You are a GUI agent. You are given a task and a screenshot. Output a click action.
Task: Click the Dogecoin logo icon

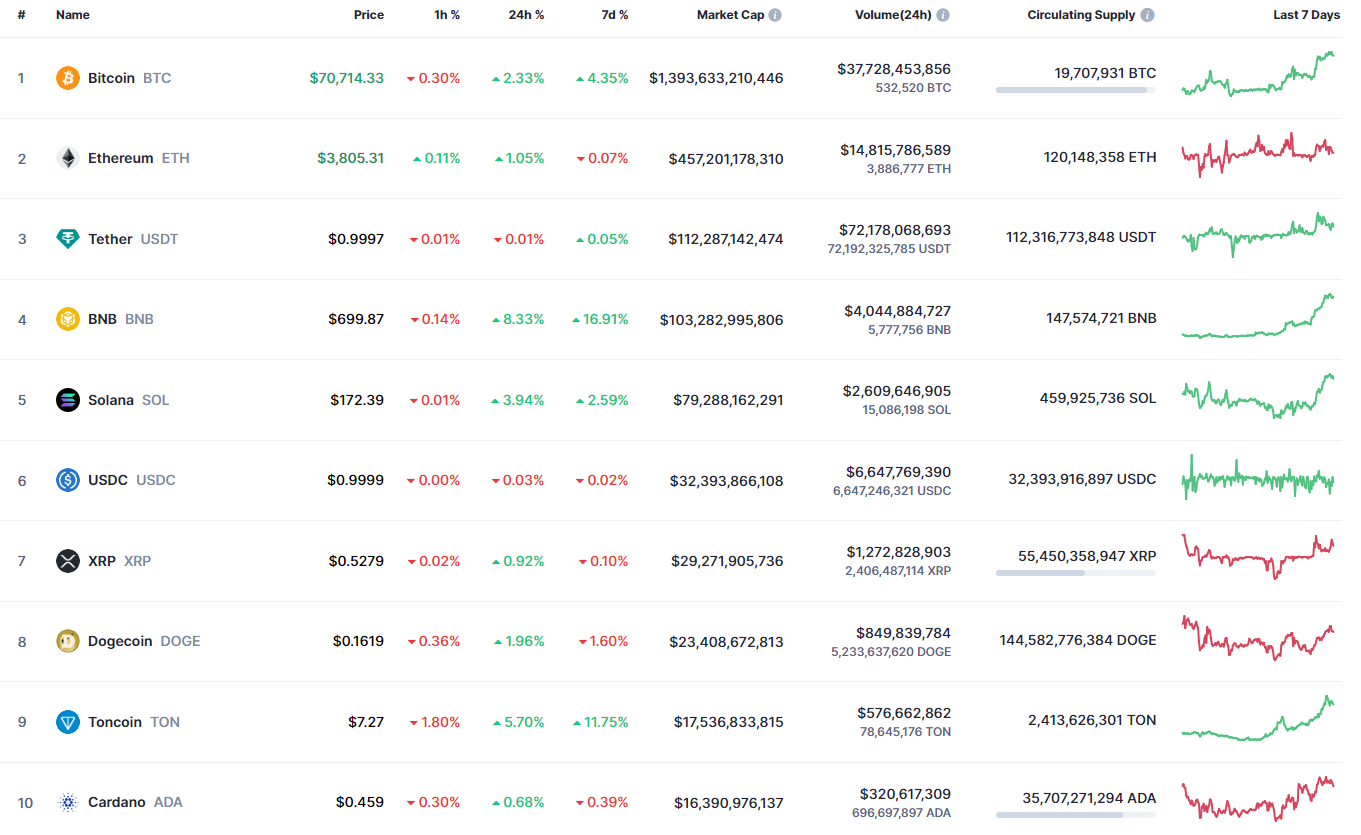(67, 641)
